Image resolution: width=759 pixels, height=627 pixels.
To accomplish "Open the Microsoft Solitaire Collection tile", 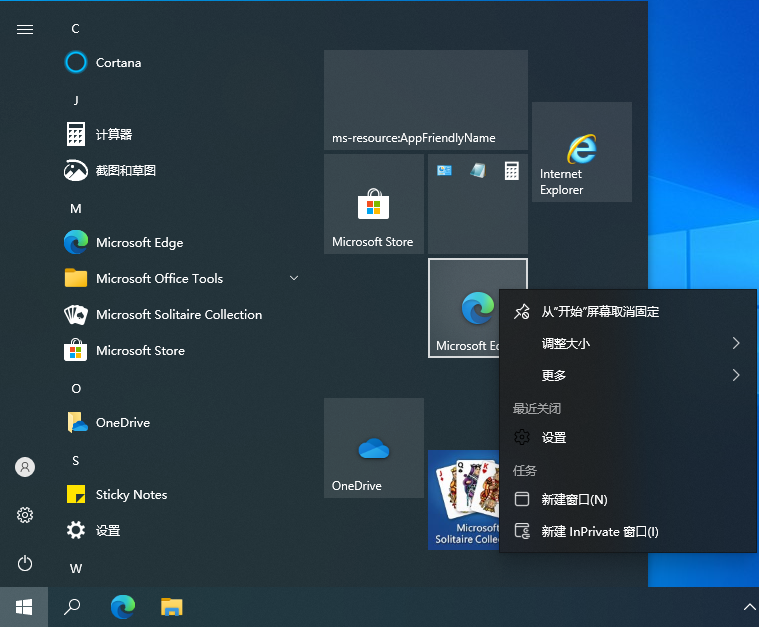I will [464, 500].
